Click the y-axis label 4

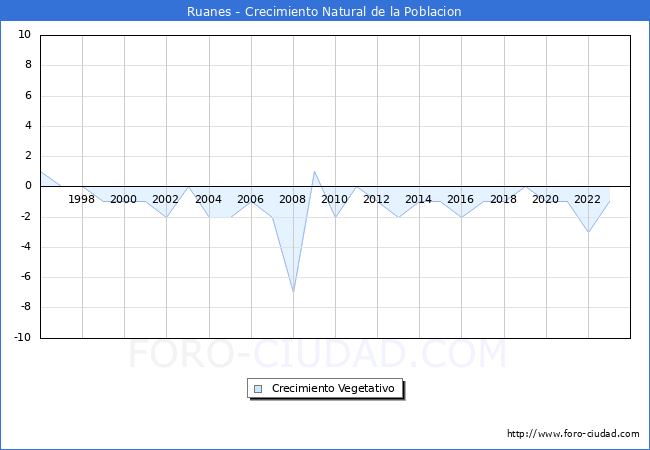coord(28,126)
